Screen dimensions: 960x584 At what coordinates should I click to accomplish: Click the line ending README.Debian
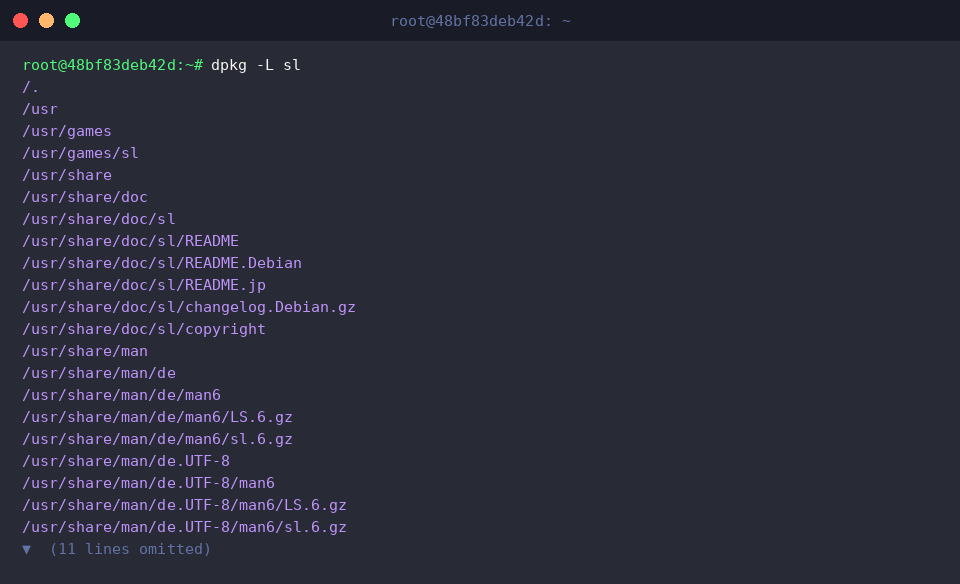[162, 263]
